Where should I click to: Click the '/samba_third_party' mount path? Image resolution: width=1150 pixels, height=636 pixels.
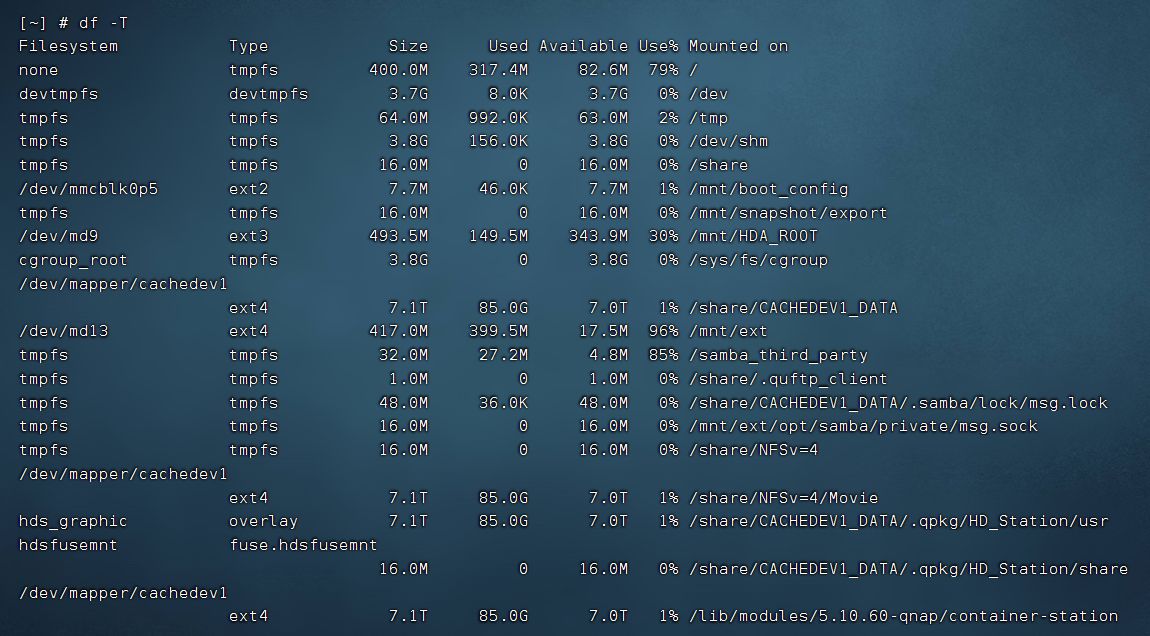(x=778, y=355)
